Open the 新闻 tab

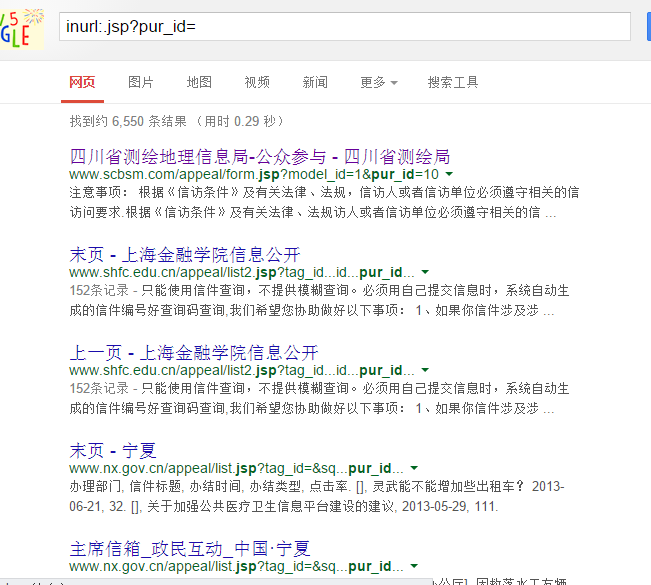[x=315, y=82]
